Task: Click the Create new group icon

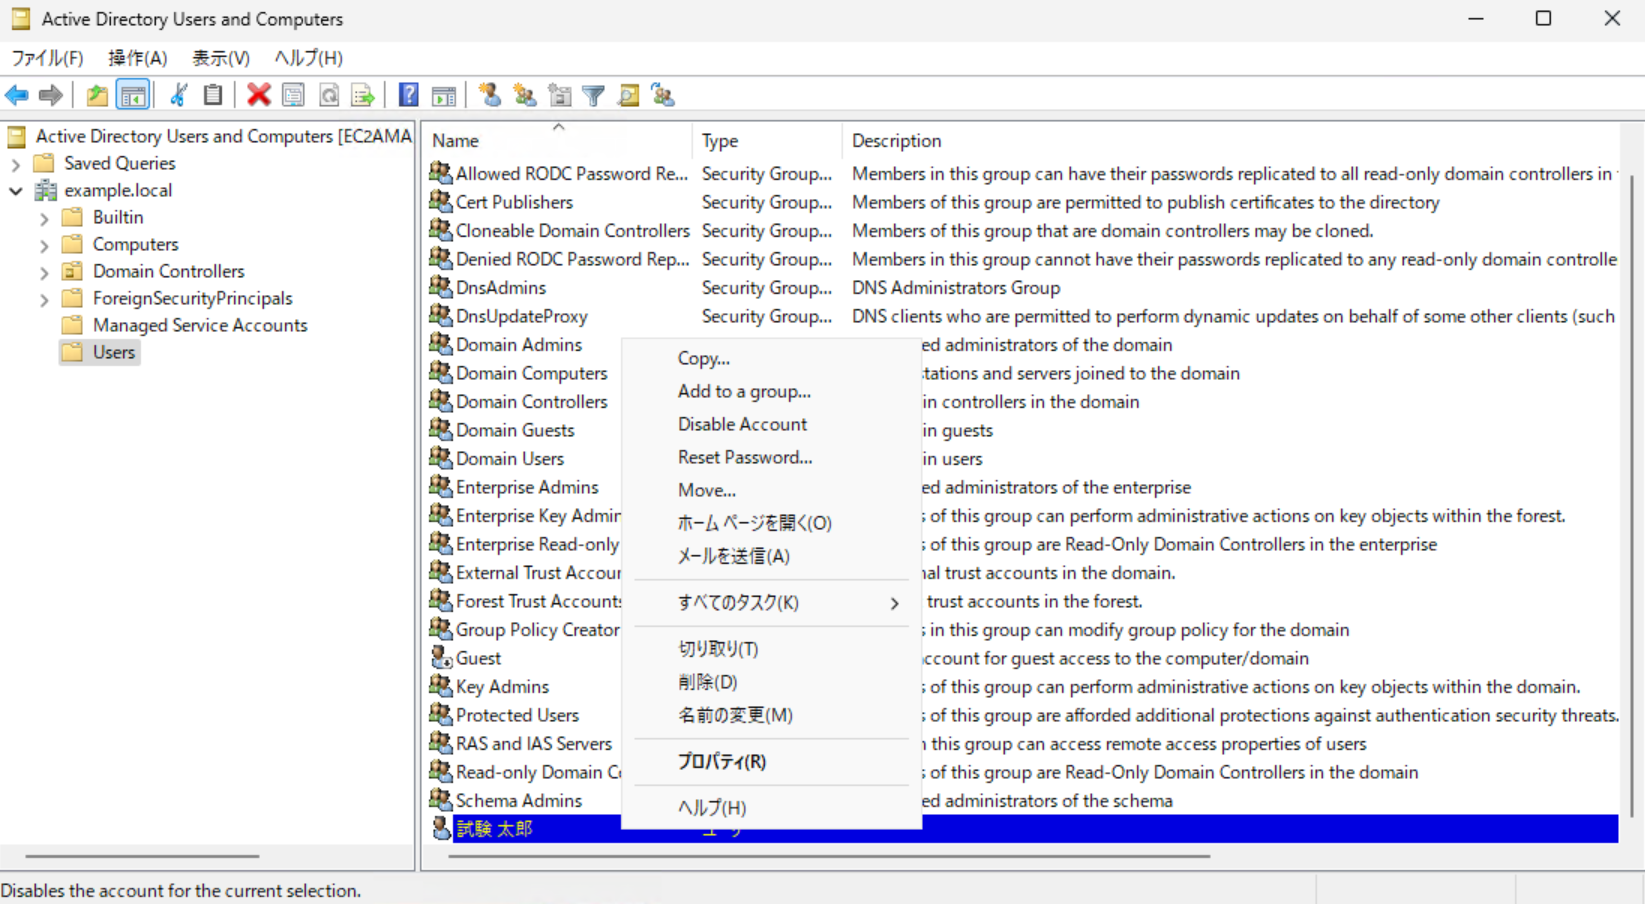Action: [x=525, y=96]
